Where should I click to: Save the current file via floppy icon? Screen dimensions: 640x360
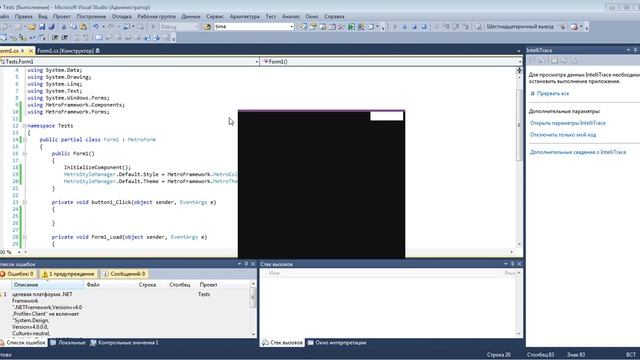tap(42, 27)
